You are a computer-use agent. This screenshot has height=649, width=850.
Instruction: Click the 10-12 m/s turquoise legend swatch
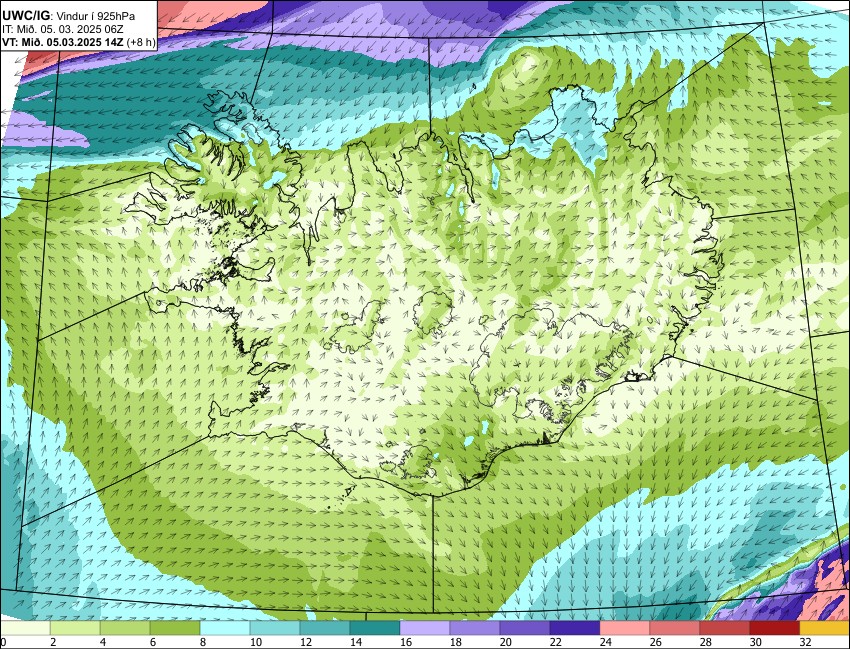click(275, 628)
